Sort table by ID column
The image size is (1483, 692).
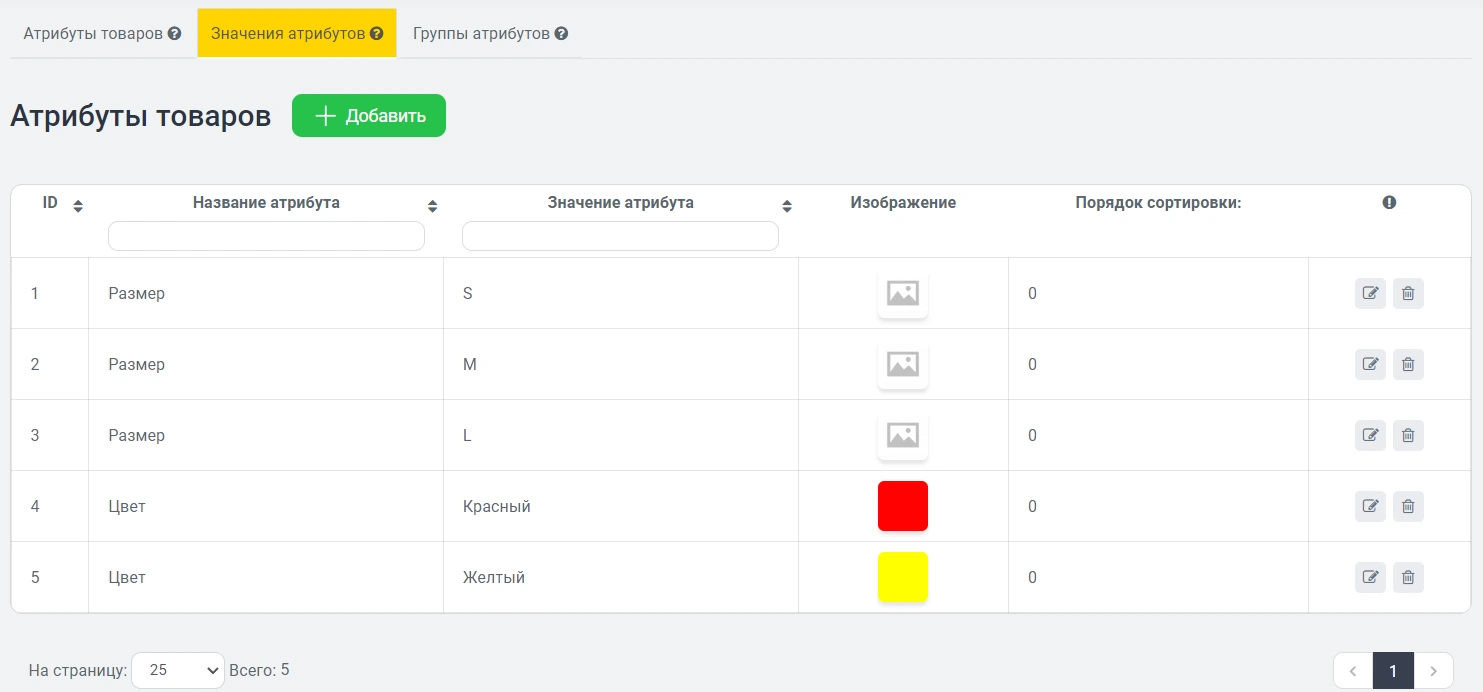click(78, 206)
